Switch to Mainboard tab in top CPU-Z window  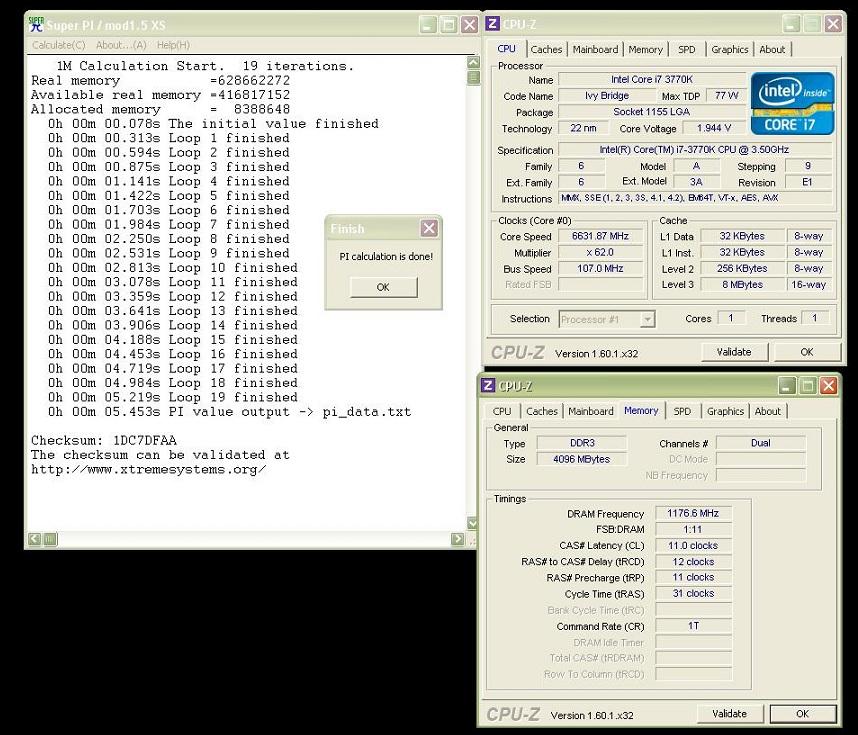pos(595,49)
